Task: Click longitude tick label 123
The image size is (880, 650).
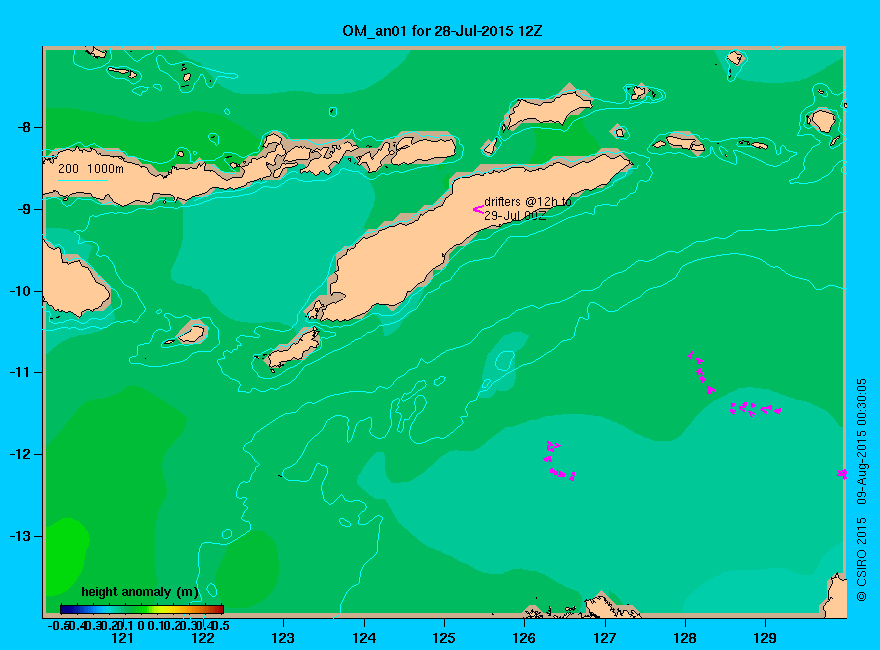Action: click(283, 638)
